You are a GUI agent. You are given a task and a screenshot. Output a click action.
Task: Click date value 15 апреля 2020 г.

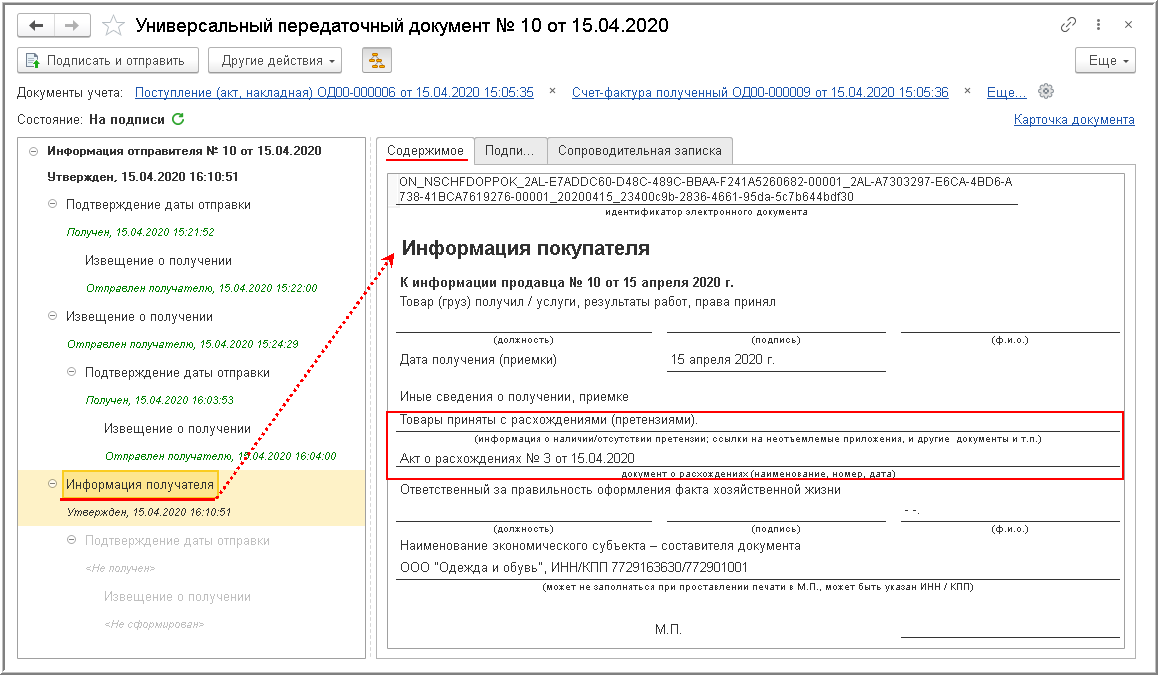[x=722, y=360]
